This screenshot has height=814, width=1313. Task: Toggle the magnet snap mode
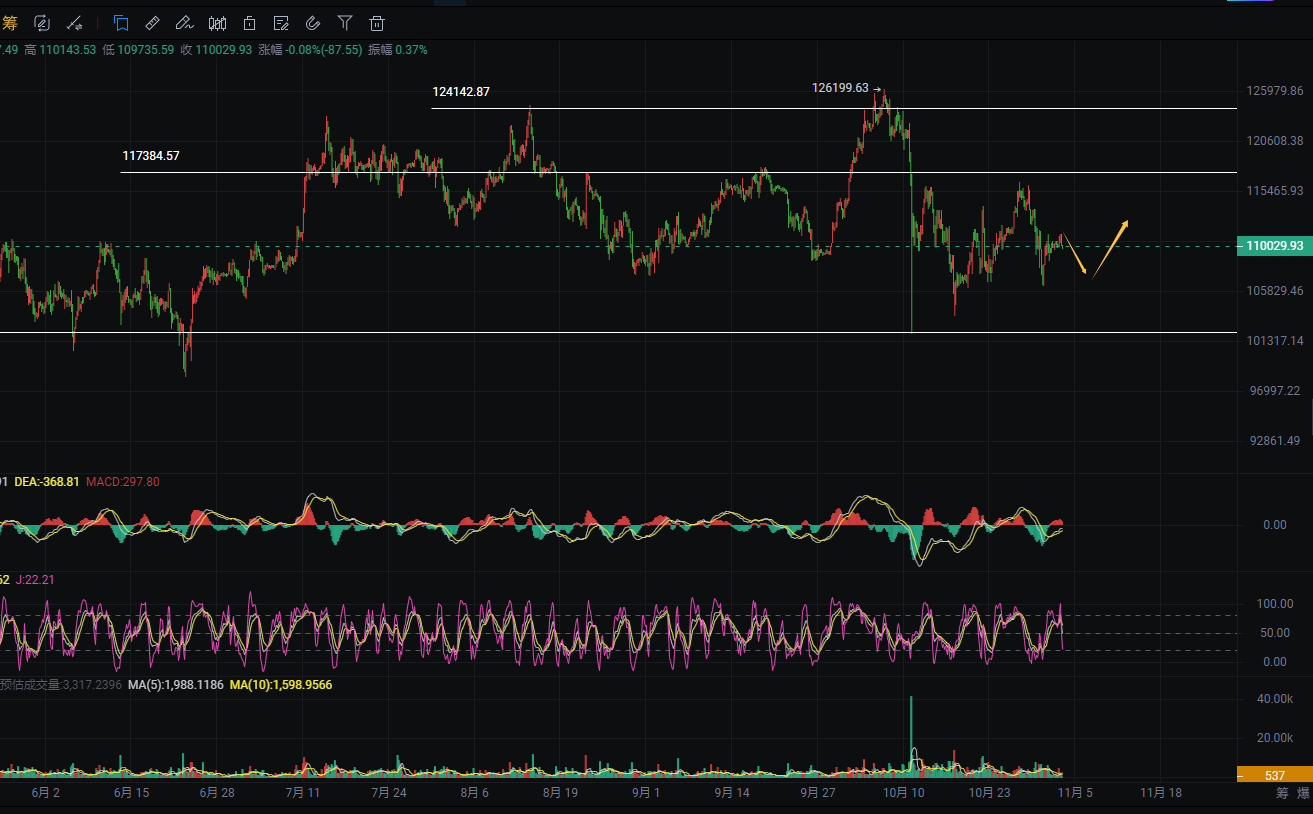[313, 22]
